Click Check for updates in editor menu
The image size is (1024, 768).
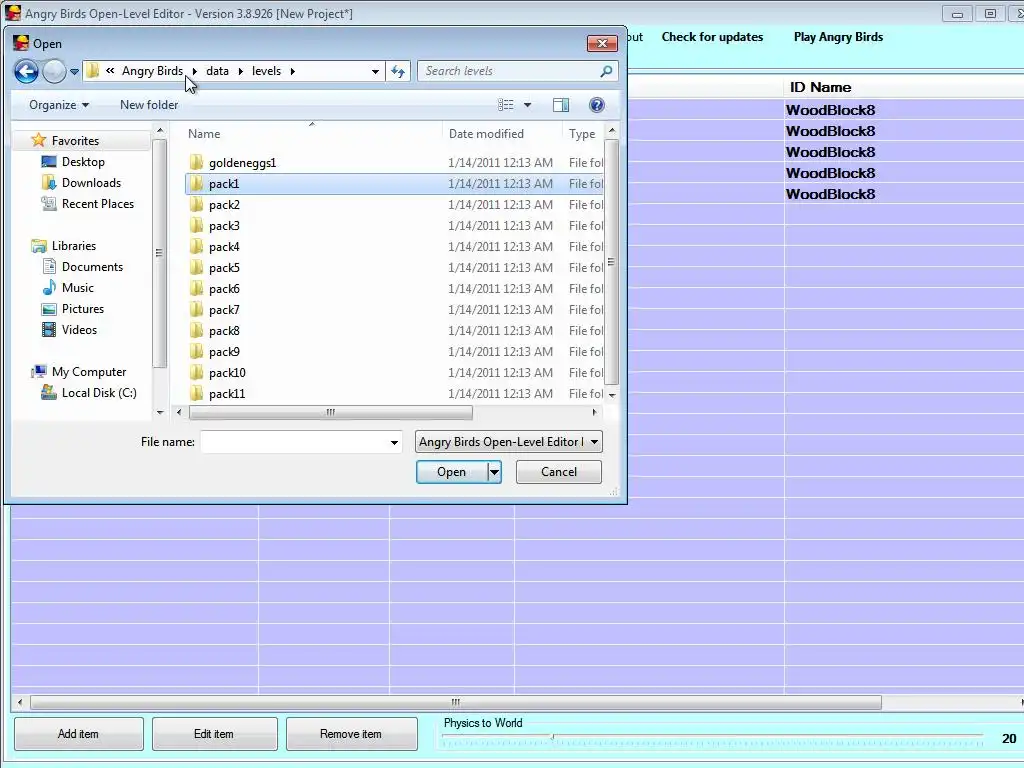712,37
